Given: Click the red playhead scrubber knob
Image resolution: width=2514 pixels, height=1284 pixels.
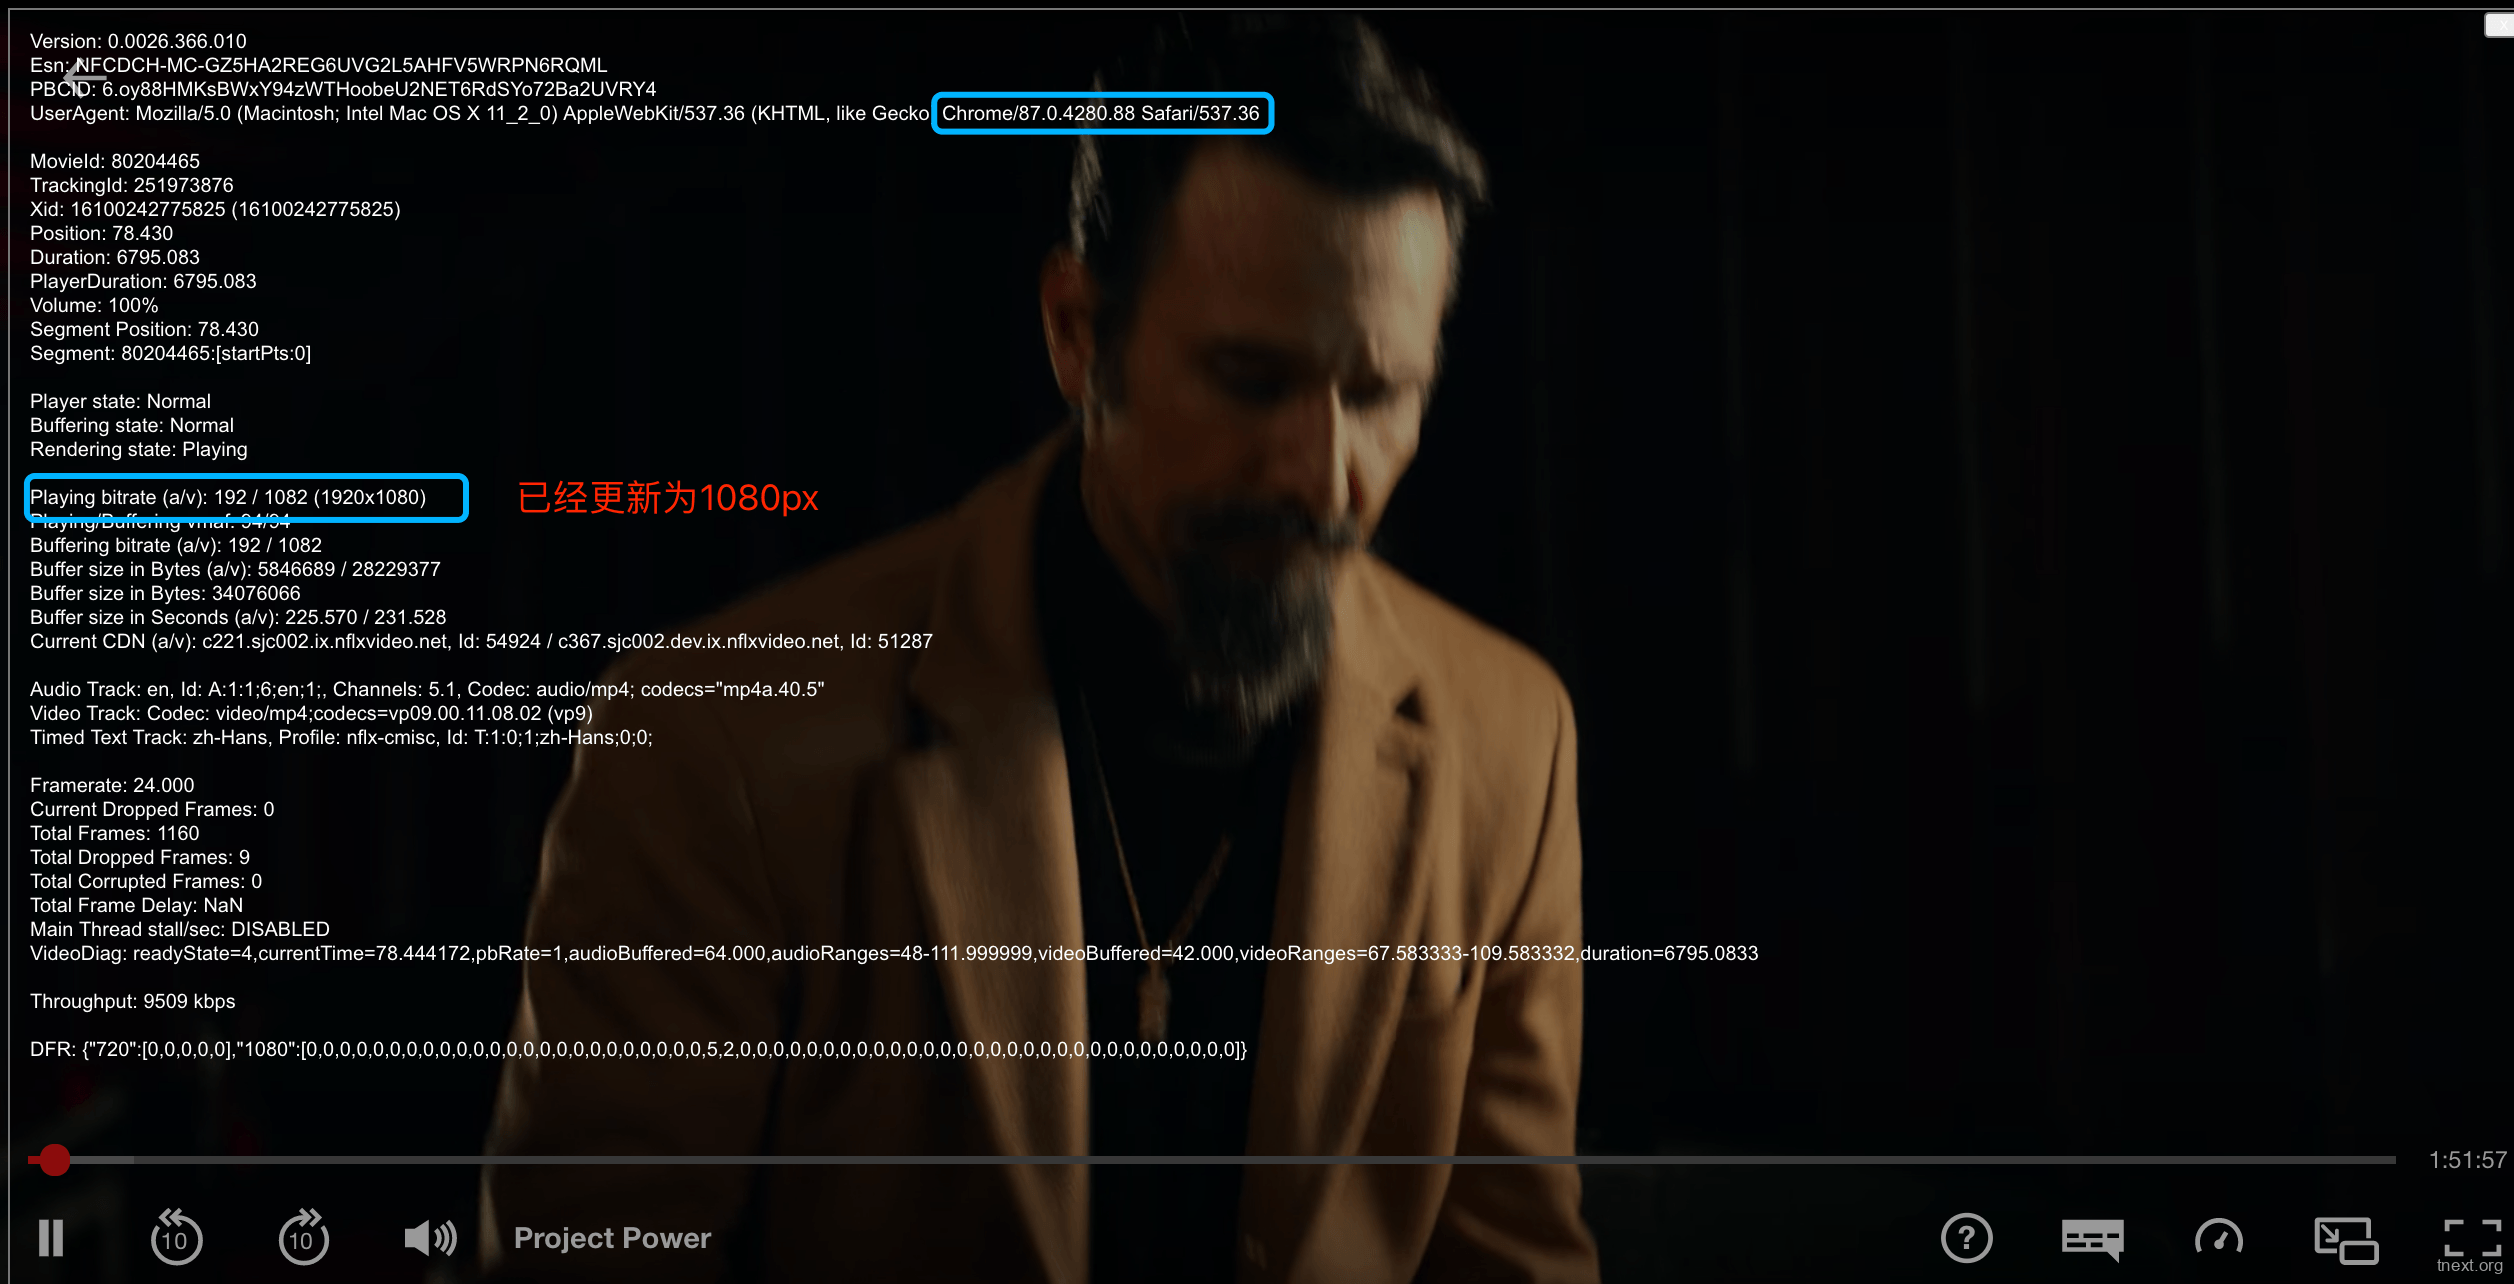Looking at the screenshot, I should pos(54,1160).
